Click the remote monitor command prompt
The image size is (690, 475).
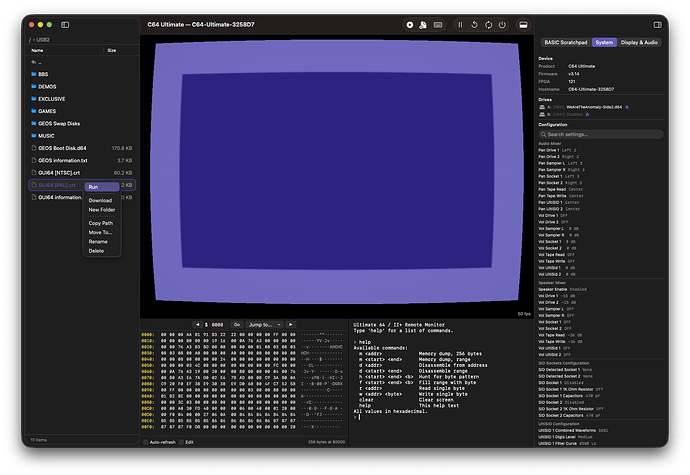click(440, 417)
